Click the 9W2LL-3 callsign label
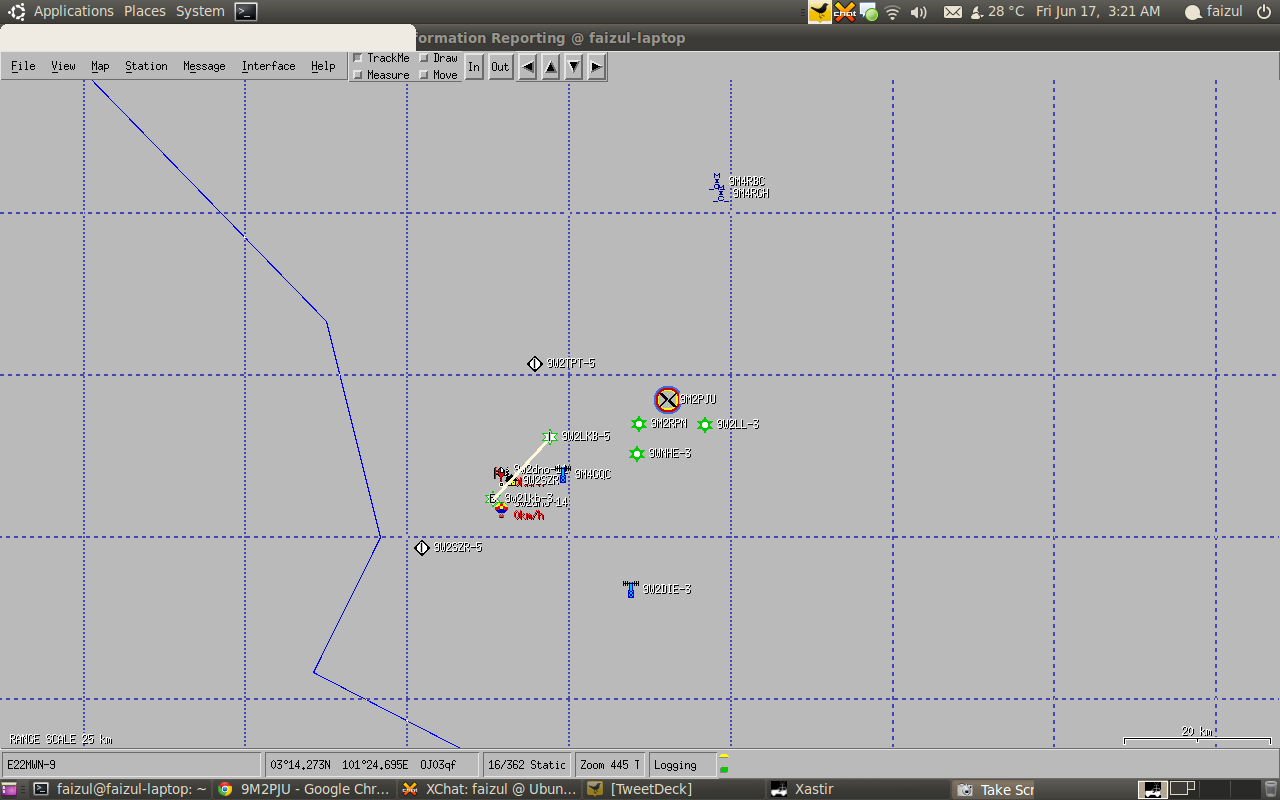This screenshot has height=800, width=1280. click(738, 425)
